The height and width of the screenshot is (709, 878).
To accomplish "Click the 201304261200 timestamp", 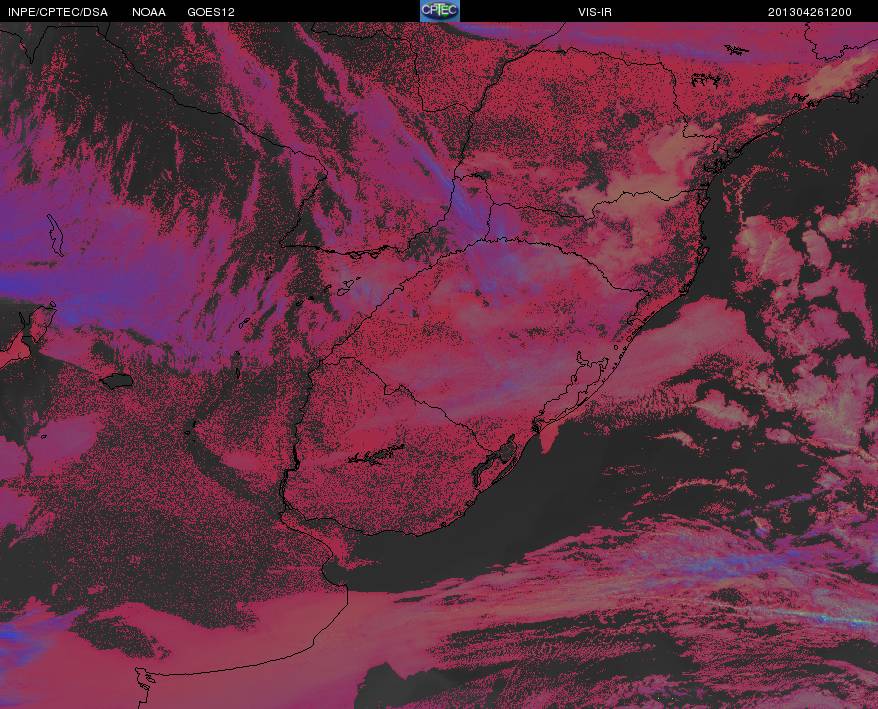I will click(x=810, y=12).
